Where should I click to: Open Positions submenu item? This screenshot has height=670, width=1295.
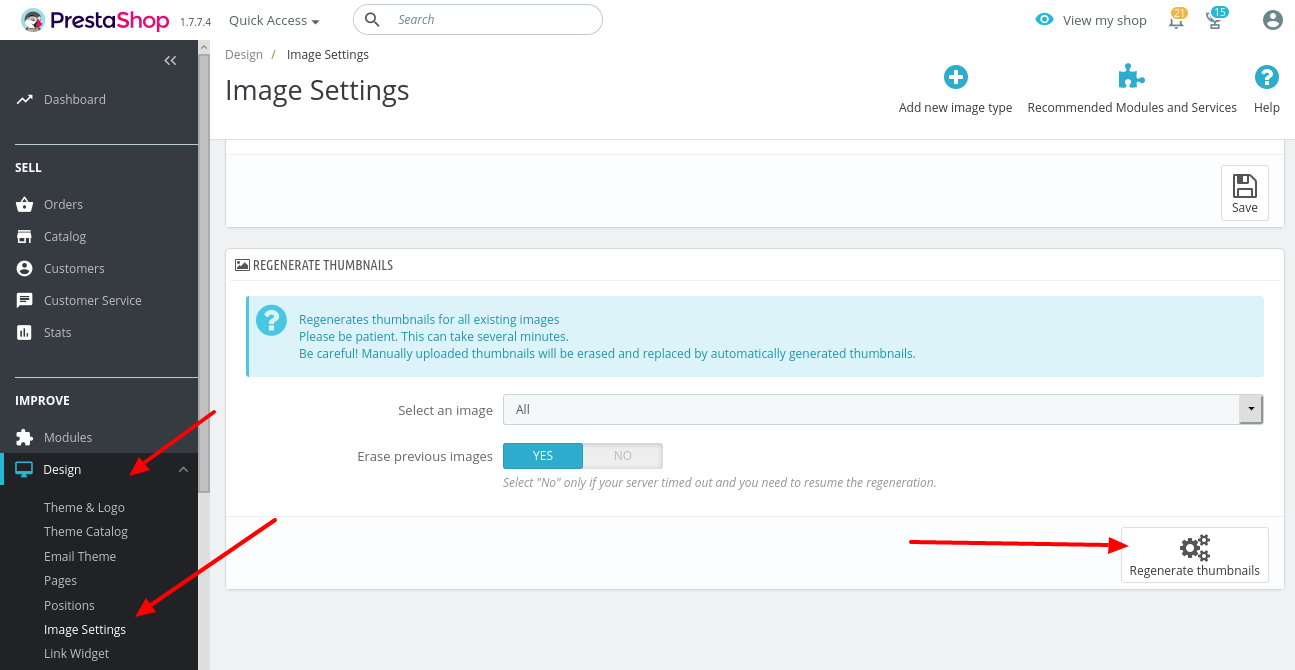point(69,606)
